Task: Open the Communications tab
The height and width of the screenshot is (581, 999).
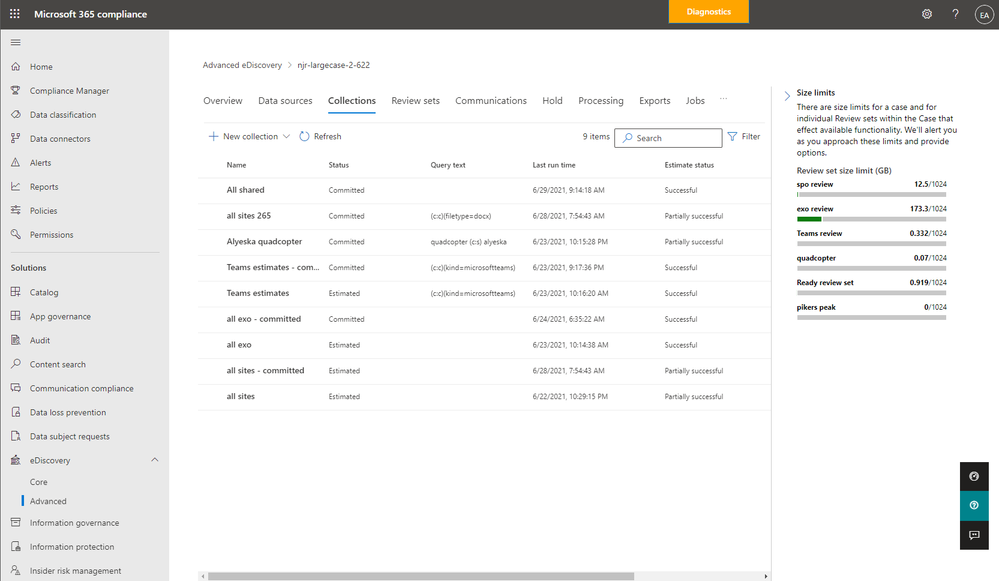Action: (491, 101)
